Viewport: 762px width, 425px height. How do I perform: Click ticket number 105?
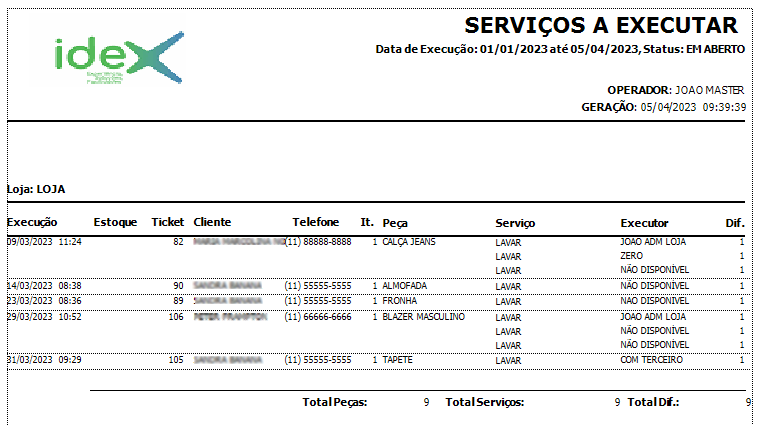click(x=176, y=359)
